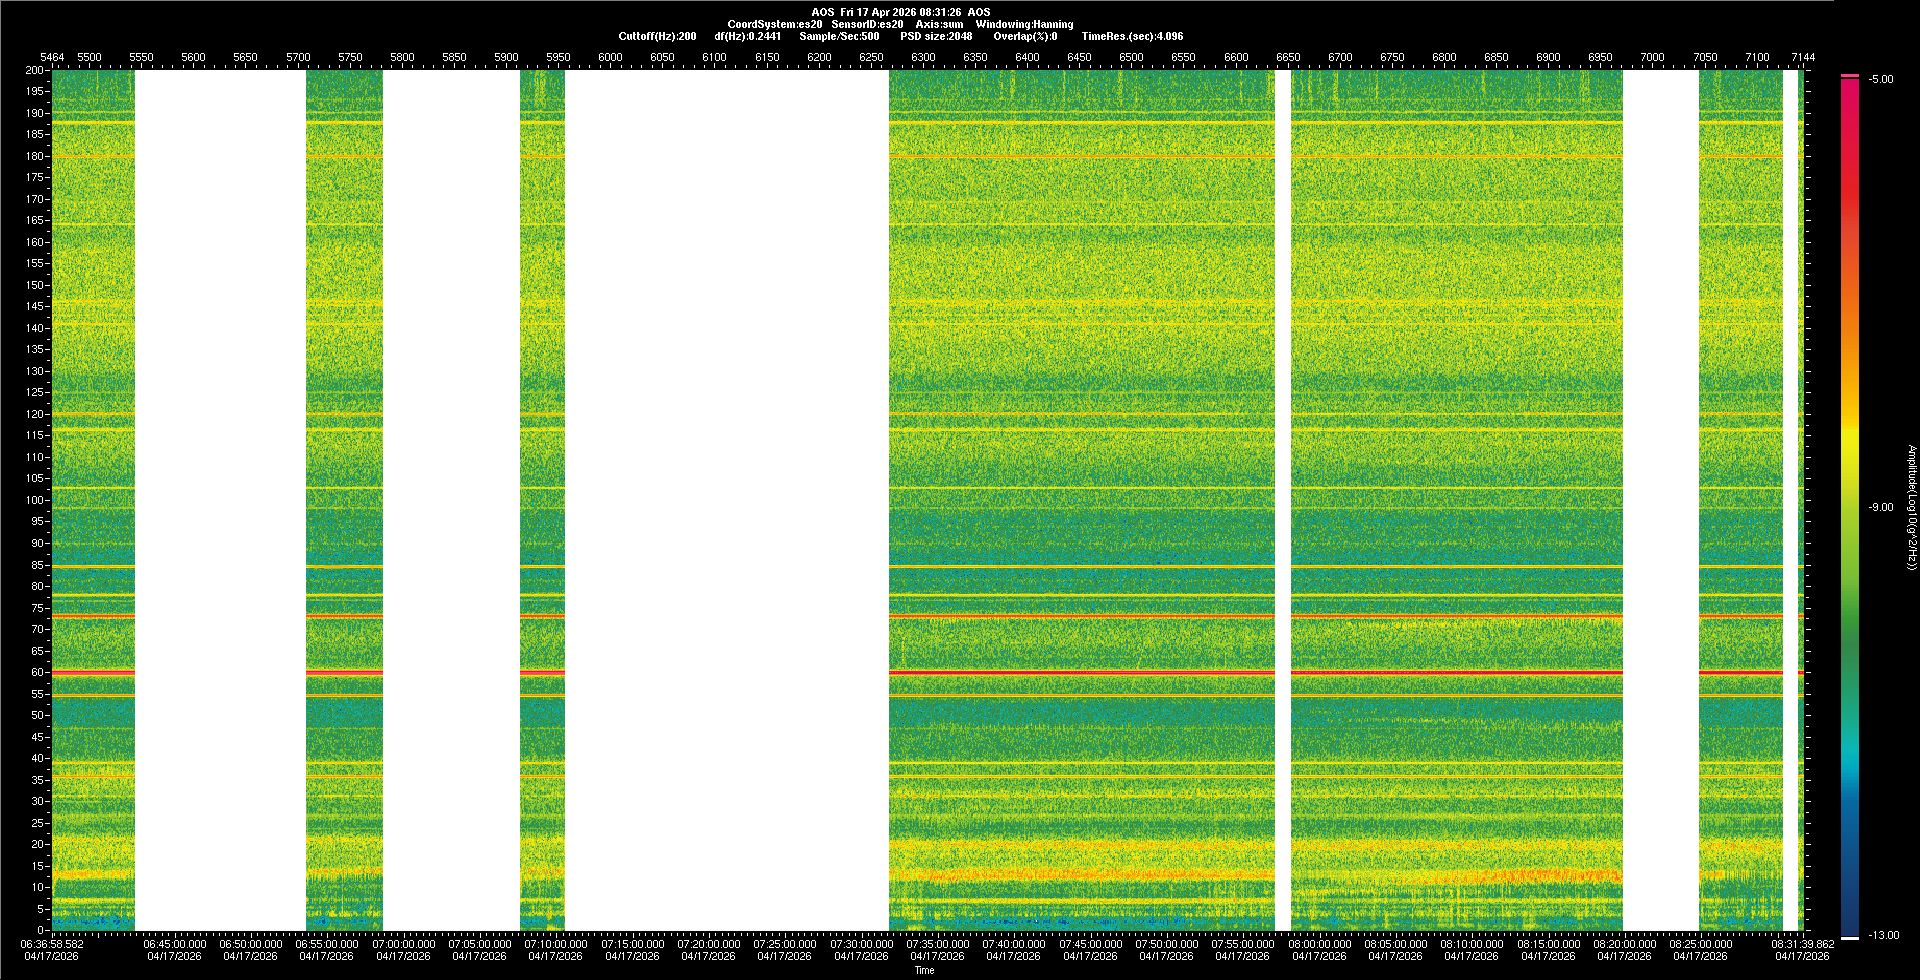Click the 08:00:00.000 time axis label
The width and height of the screenshot is (1920, 980).
pyautogui.click(x=1319, y=944)
